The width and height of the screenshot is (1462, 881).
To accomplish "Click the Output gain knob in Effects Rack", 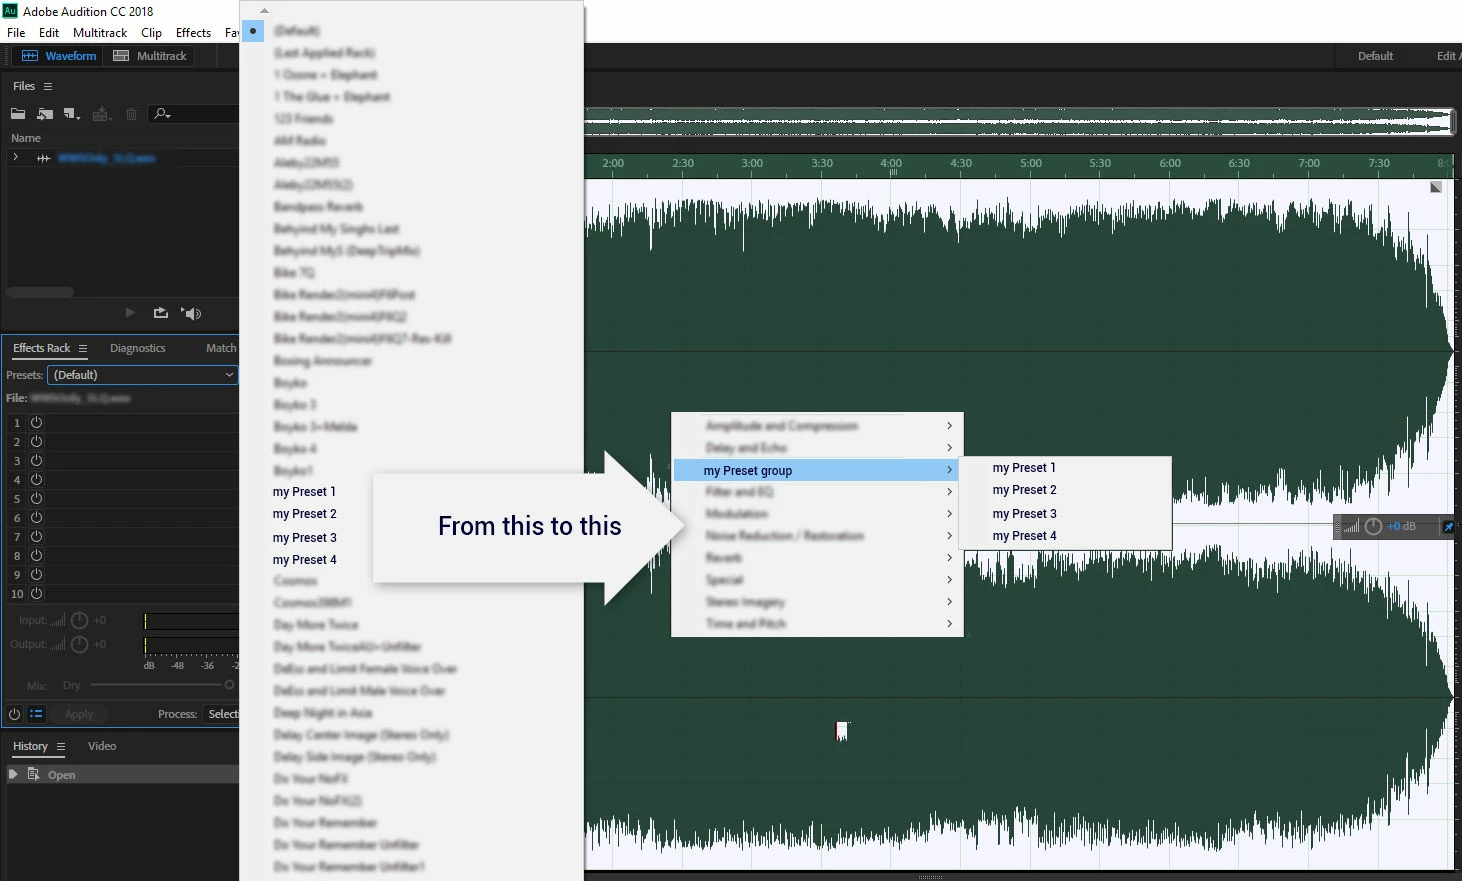I will click(x=80, y=644).
